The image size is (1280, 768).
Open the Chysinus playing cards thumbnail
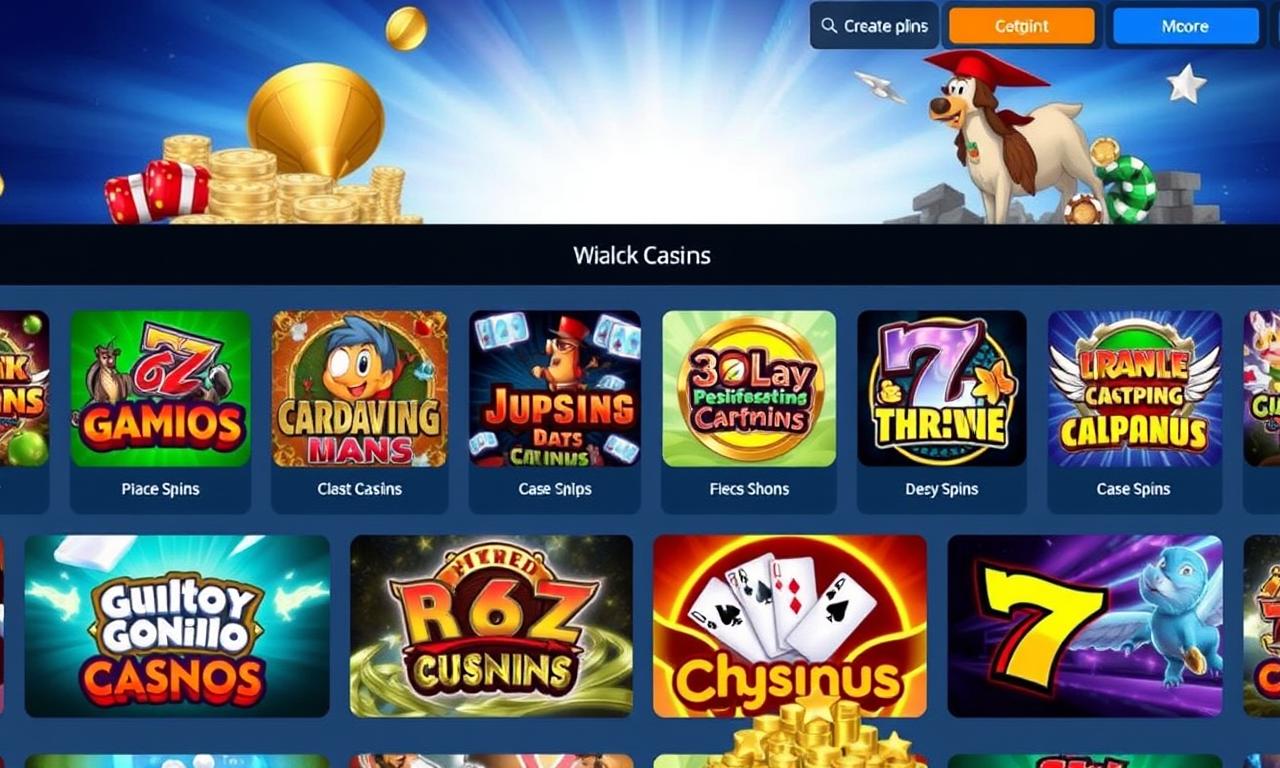(790, 626)
